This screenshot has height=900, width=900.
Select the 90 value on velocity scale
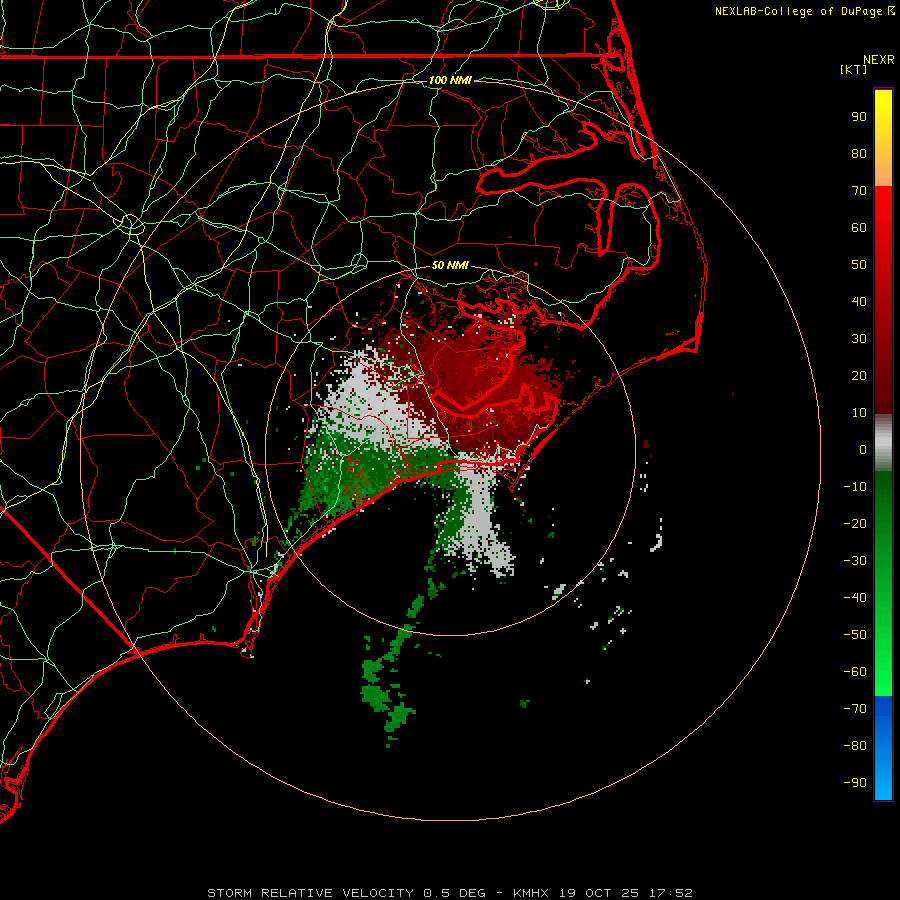[859, 117]
